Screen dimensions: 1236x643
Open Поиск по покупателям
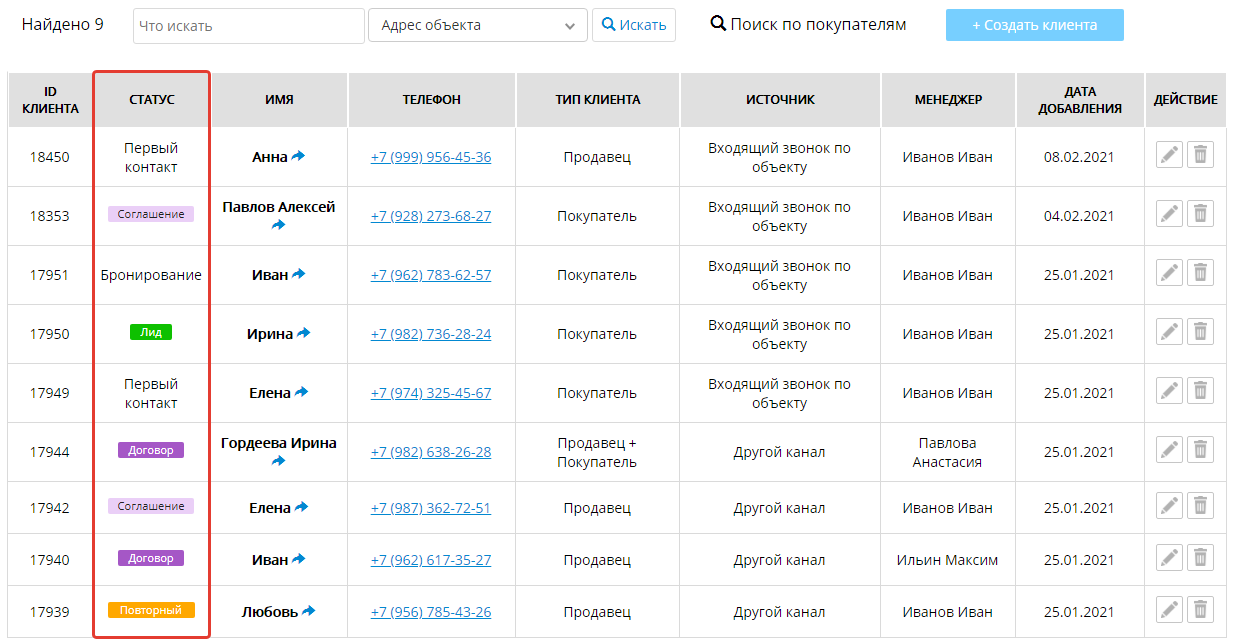click(x=808, y=25)
